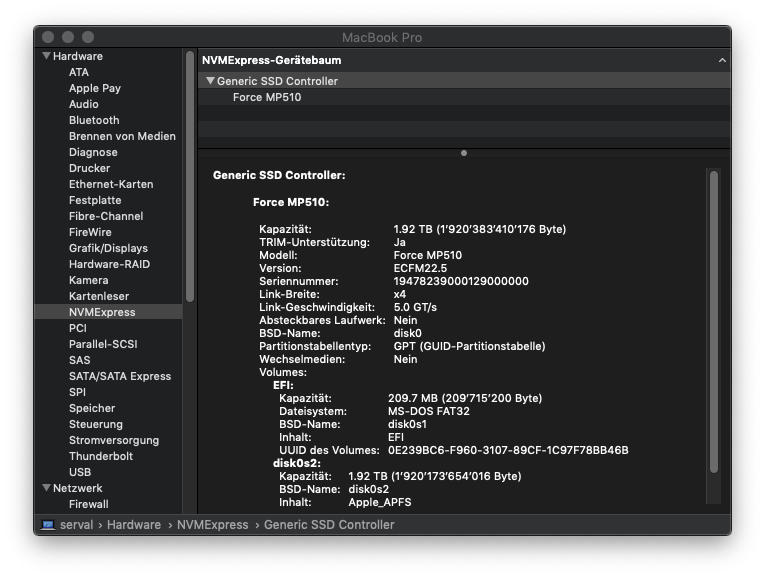Collapse the Netzwerk section triangle
The image size is (765, 577).
point(47,488)
